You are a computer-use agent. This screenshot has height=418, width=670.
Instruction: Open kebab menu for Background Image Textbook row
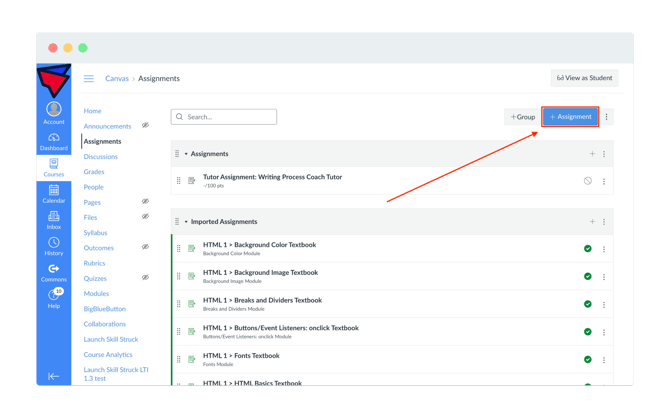pos(604,277)
